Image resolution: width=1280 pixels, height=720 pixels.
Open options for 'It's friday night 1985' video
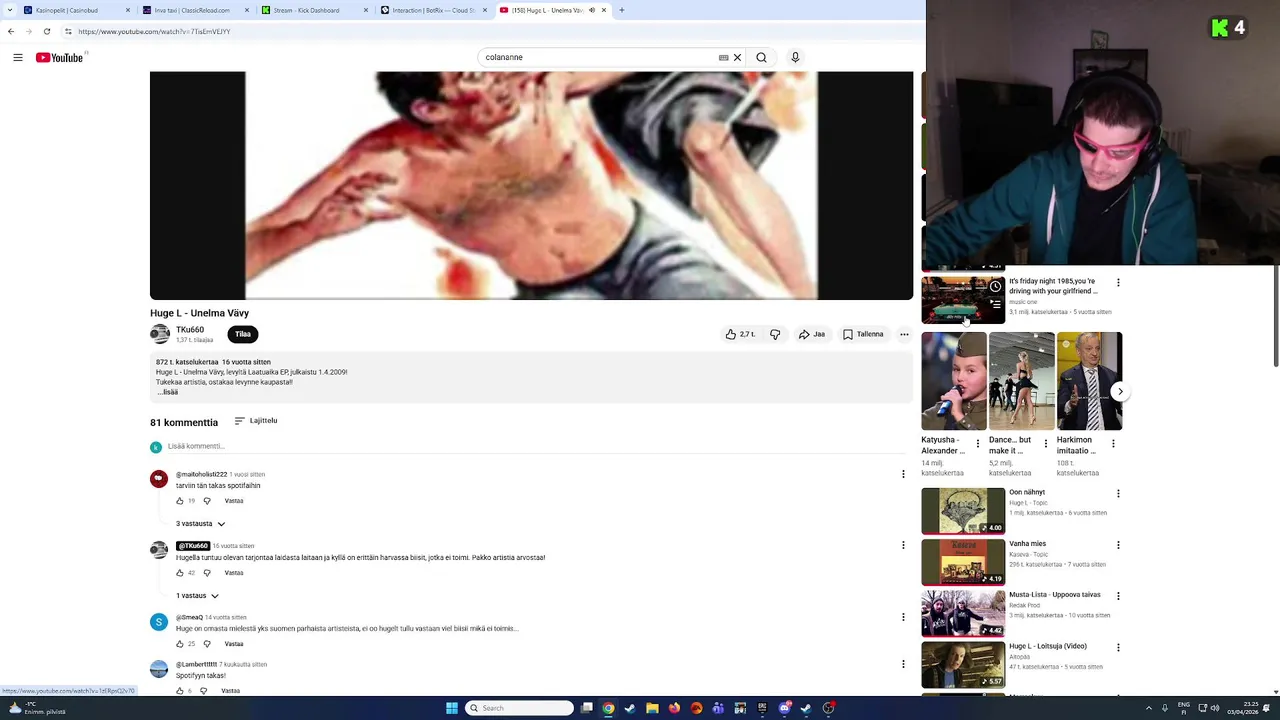coord(1118,282)
